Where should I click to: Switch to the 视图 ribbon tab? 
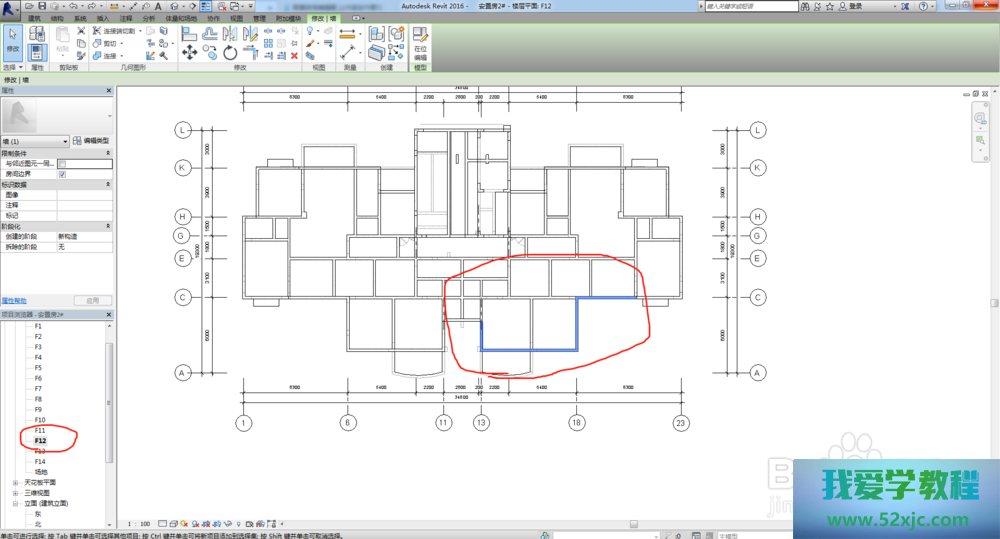coord(236,18)
